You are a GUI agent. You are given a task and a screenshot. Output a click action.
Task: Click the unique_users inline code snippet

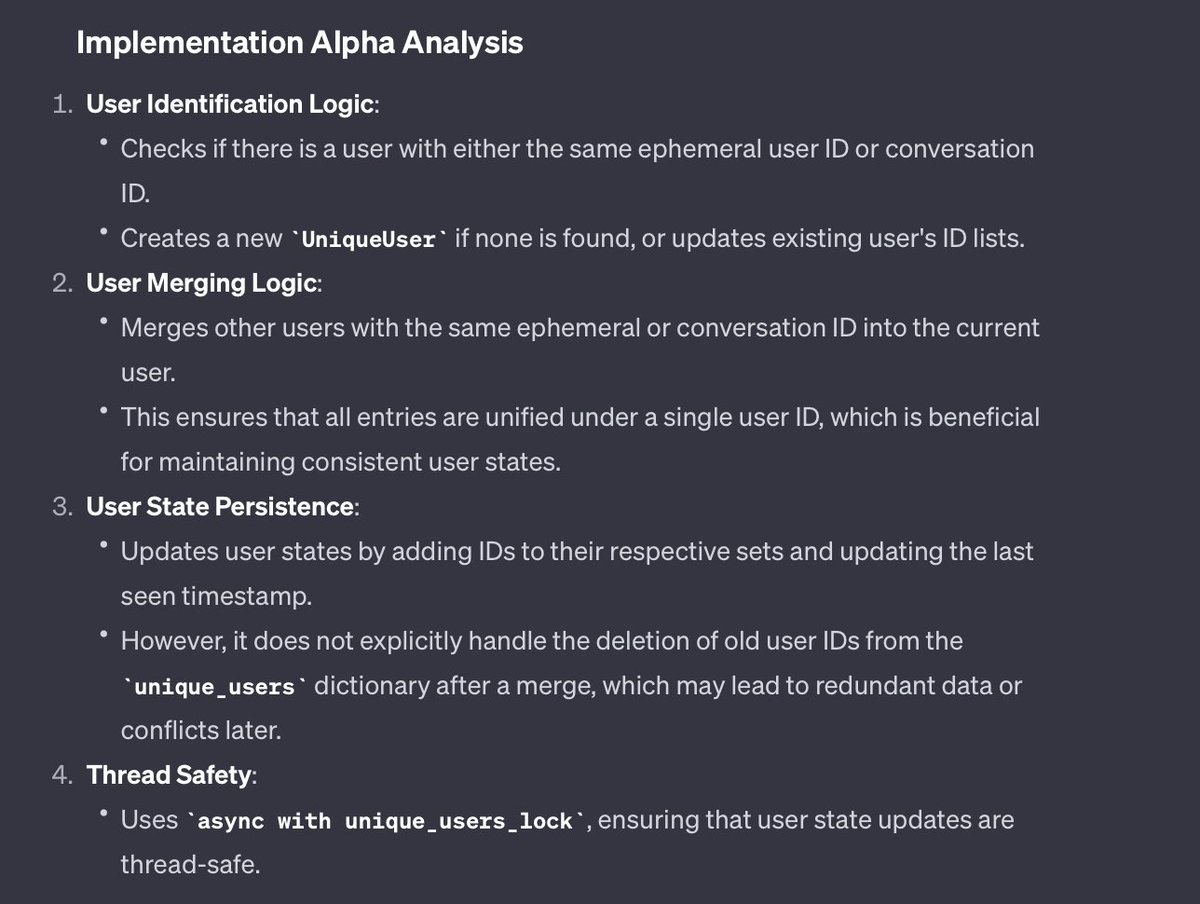tap(214, 688)
